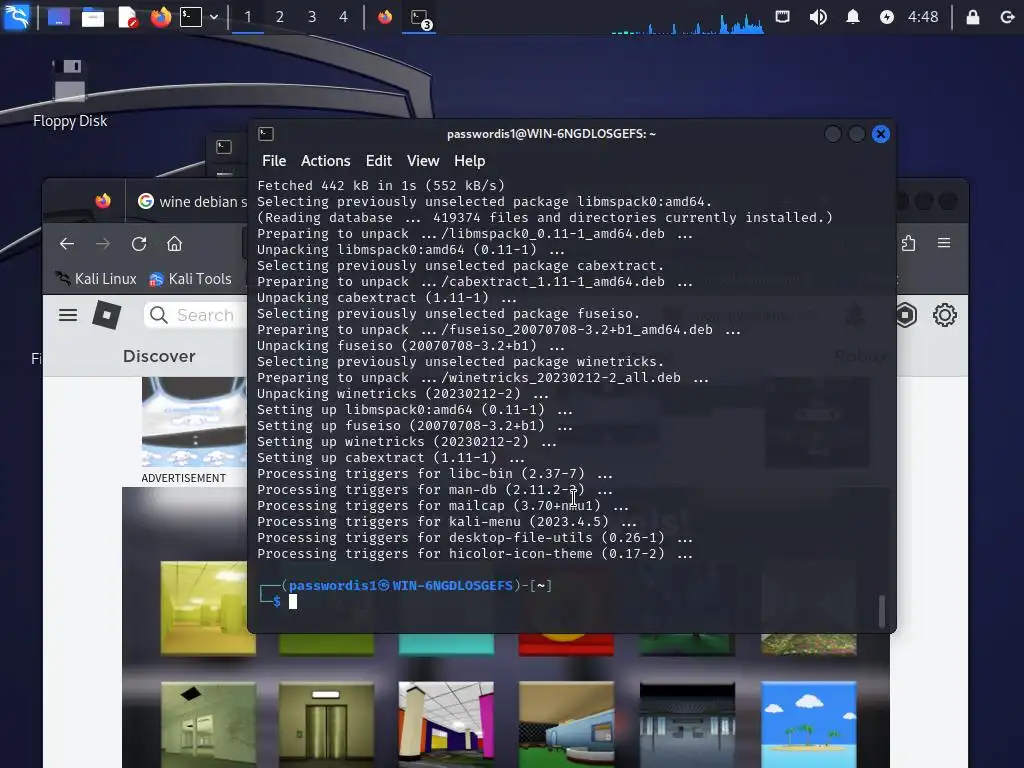Go to the Firefox home page
Image resolution: width=1024 pixels, height=768 pixels.
(x=174, y=244)
